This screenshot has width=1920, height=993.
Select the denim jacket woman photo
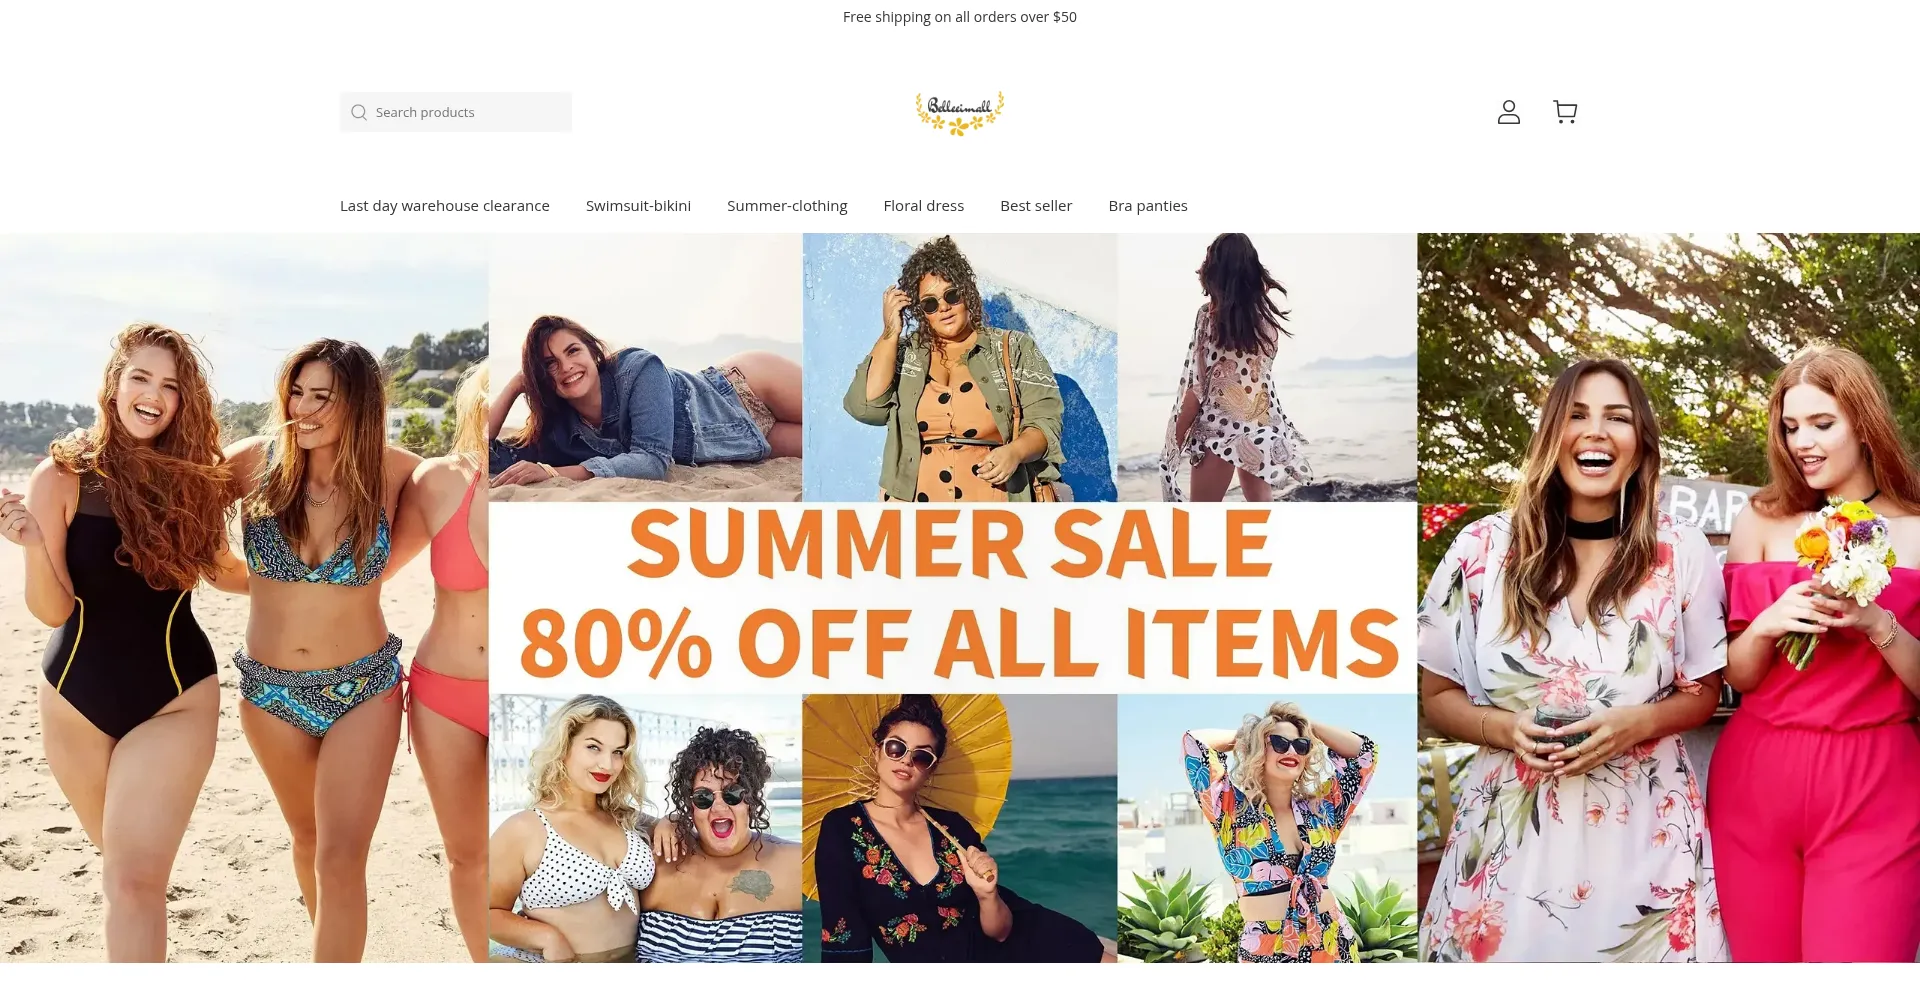pos(645,367)
